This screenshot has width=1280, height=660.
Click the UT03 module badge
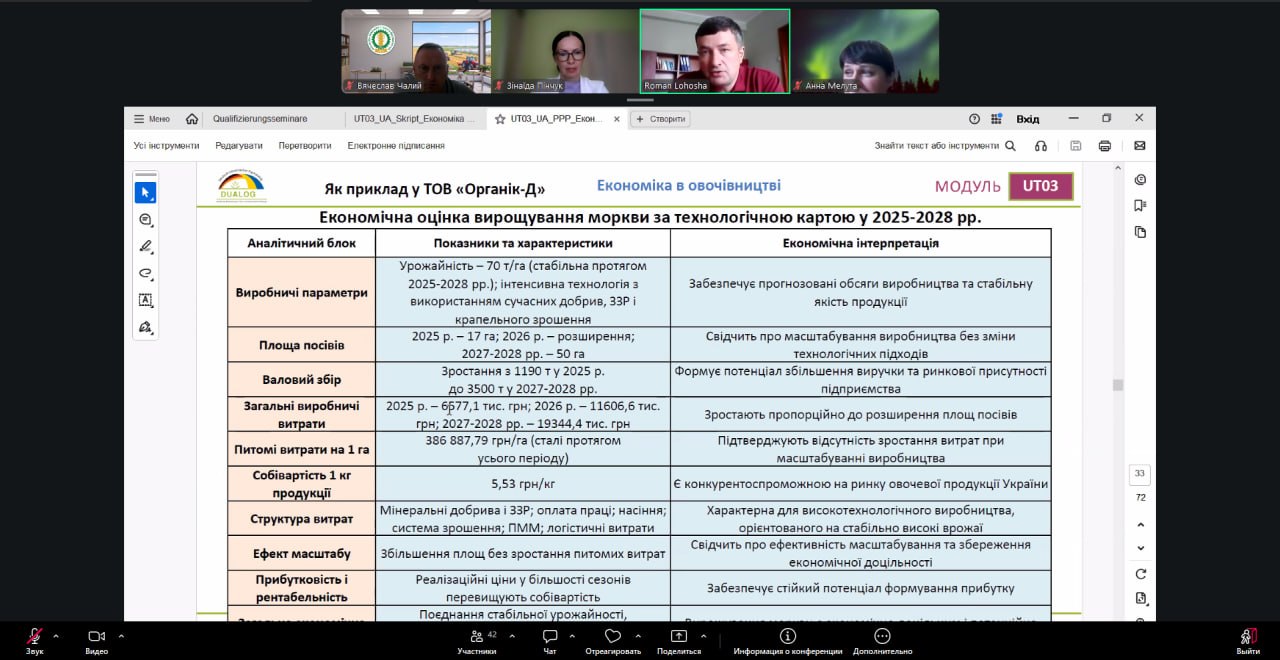coord(1041,186)
